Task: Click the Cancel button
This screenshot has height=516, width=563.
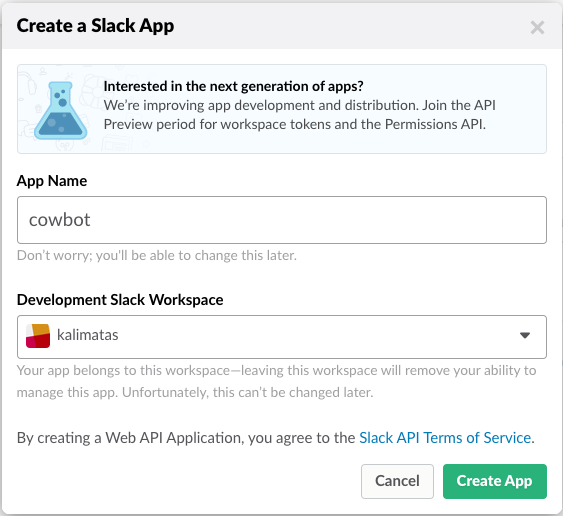Action: point(397,481)
